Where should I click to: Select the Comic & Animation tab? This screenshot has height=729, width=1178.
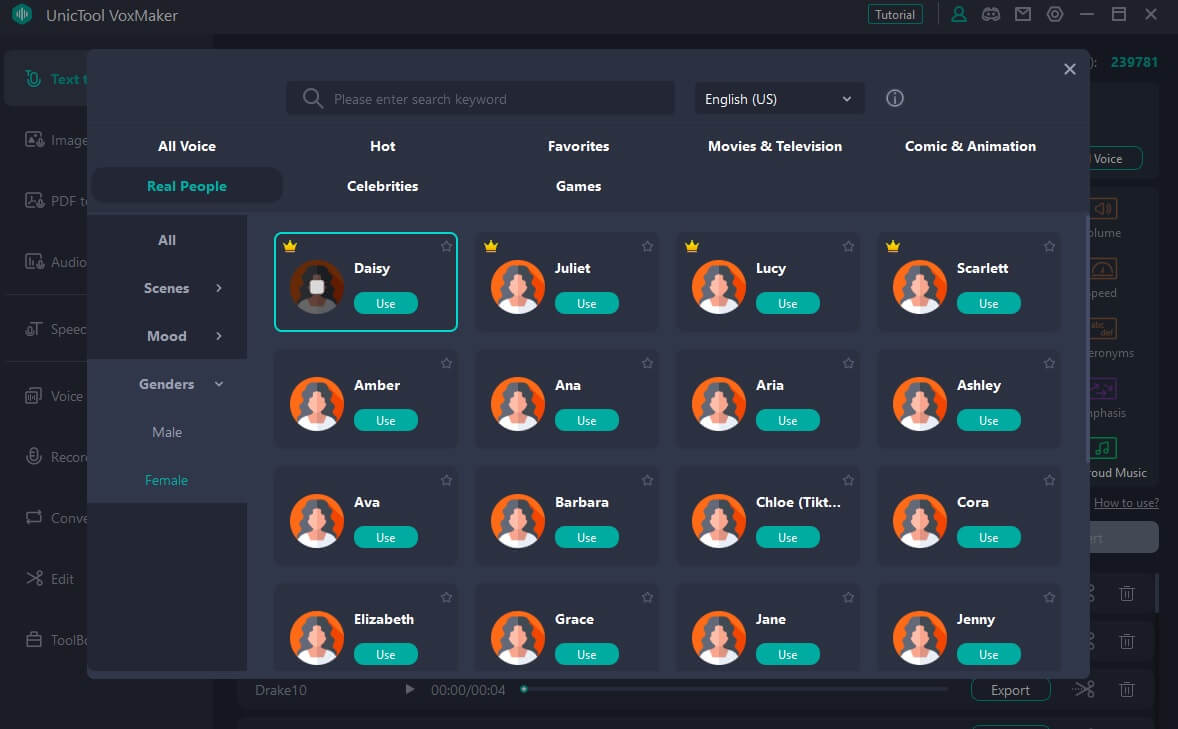point(970,147)
